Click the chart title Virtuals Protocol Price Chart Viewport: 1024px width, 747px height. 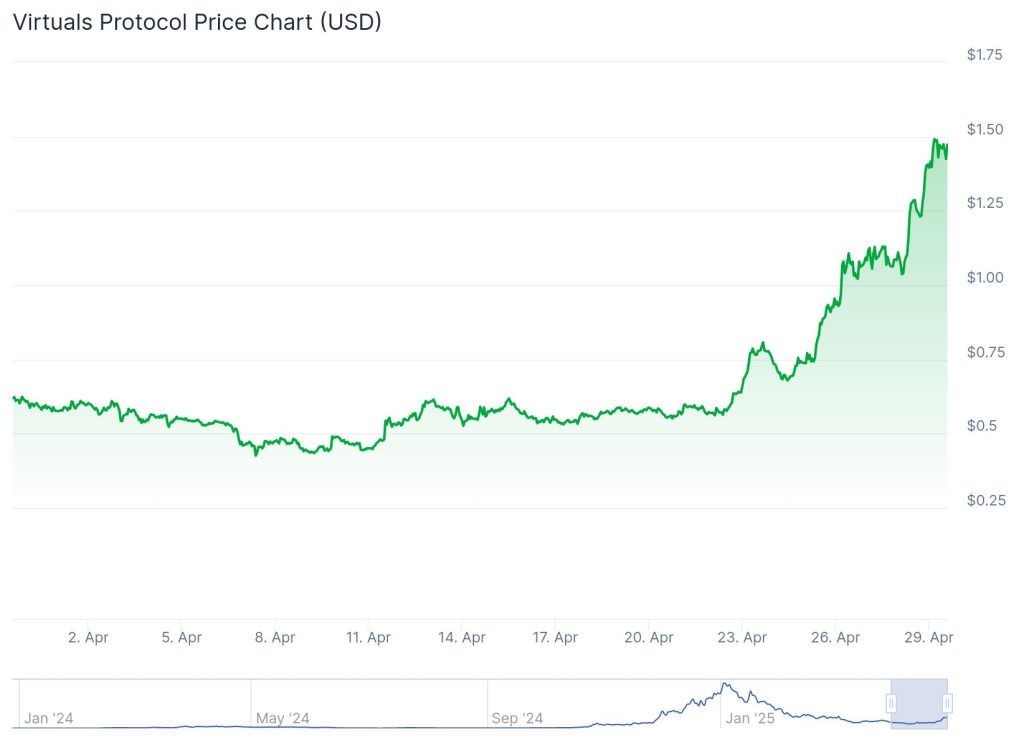point(197,22)
